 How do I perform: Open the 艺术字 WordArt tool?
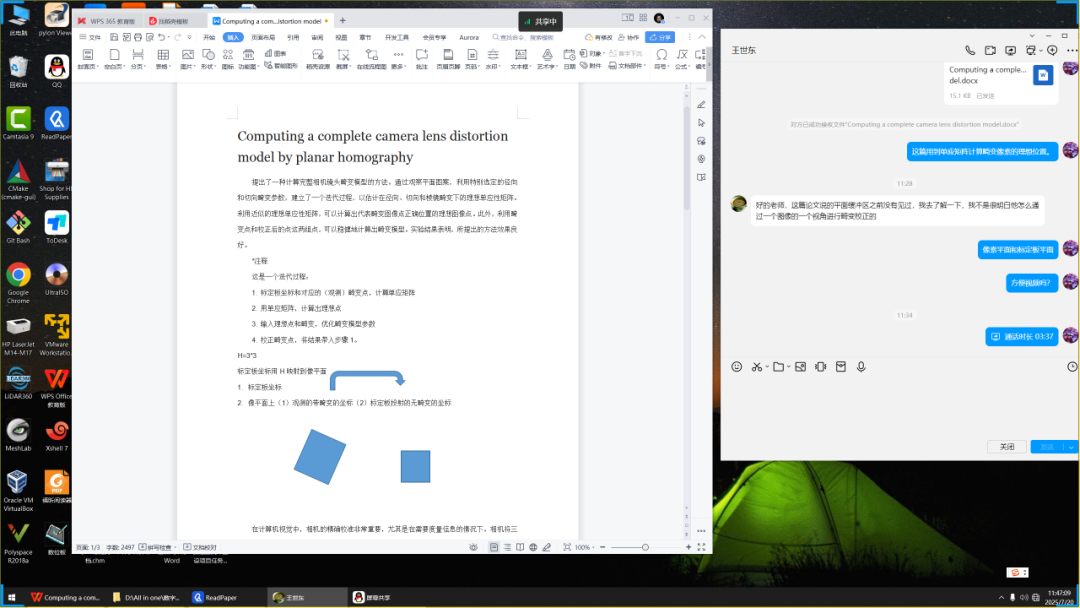[x=547, y=59]
